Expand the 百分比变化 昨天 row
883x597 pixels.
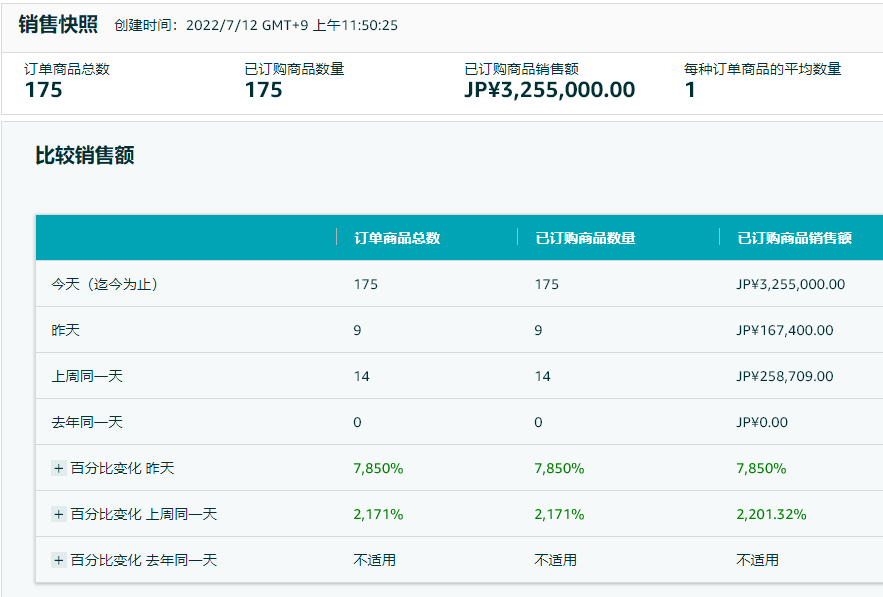click(58, 468)
